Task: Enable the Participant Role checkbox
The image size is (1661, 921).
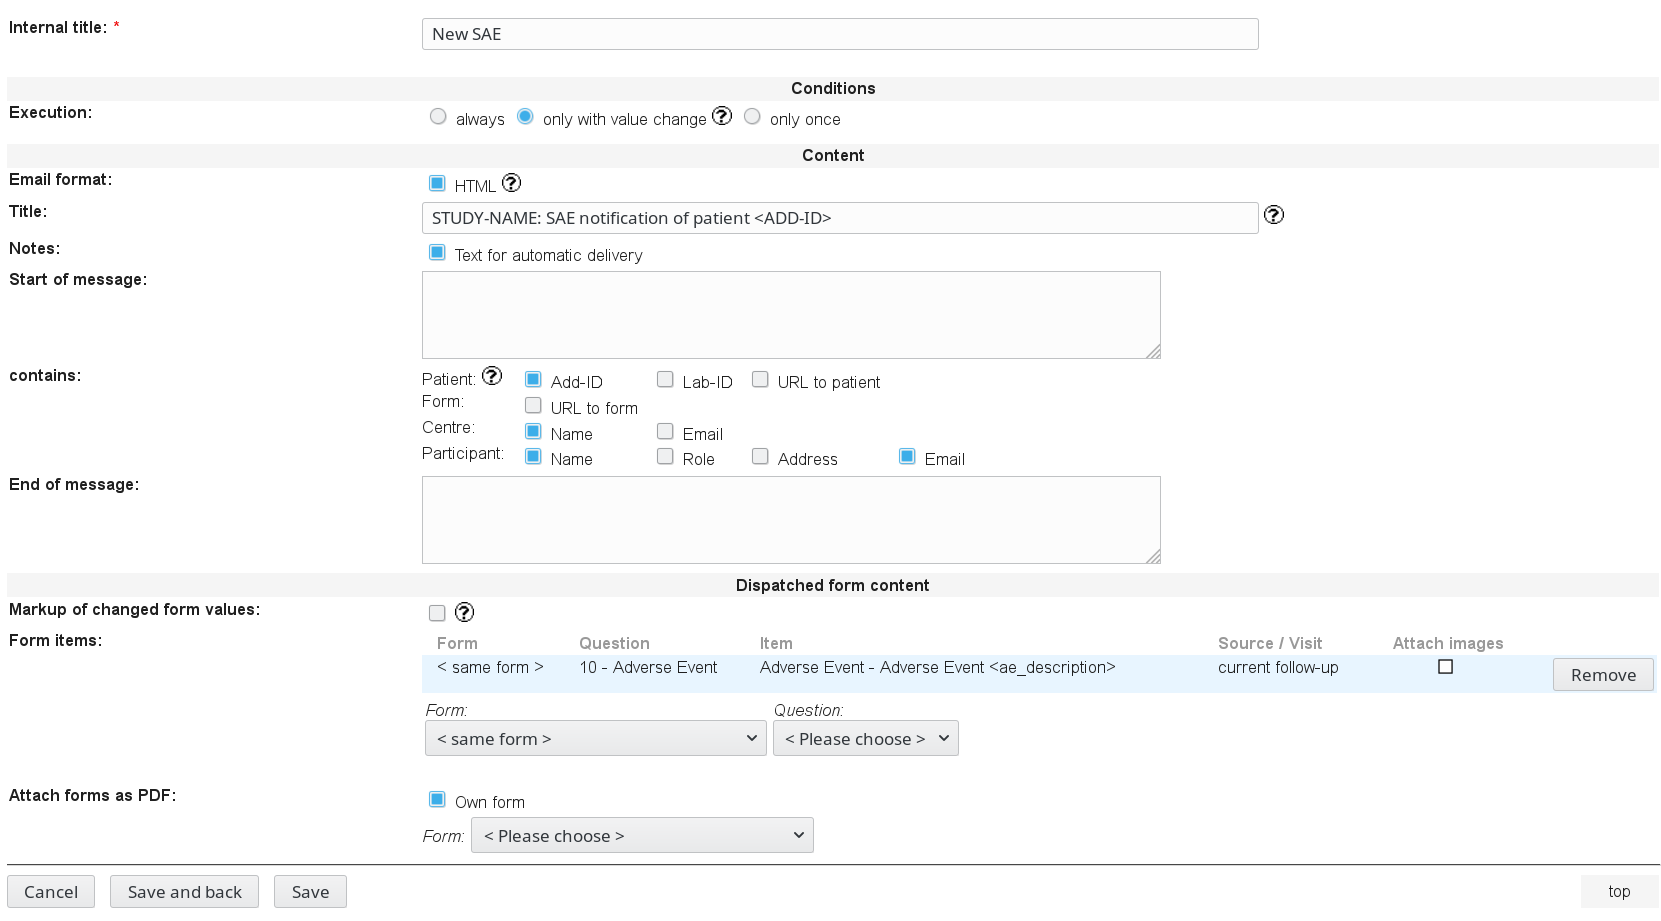Action: tap(665, 456)
